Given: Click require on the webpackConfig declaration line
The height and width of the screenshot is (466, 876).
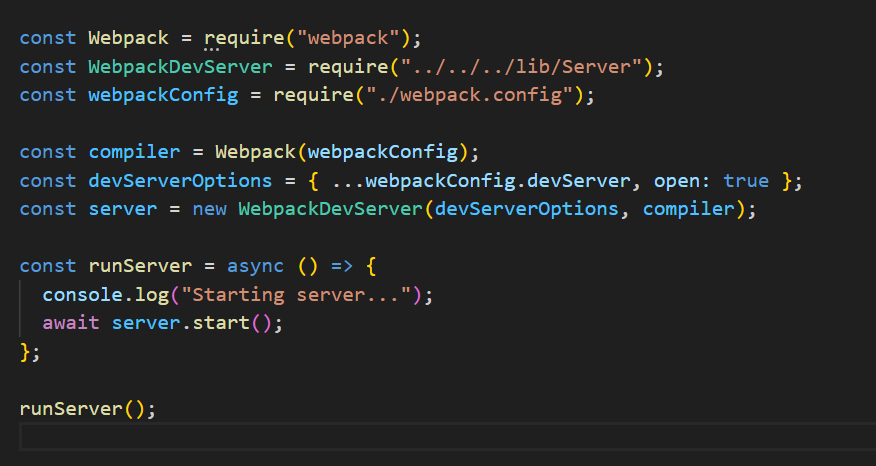Looking at the screenshot, I should pos(313,95).
